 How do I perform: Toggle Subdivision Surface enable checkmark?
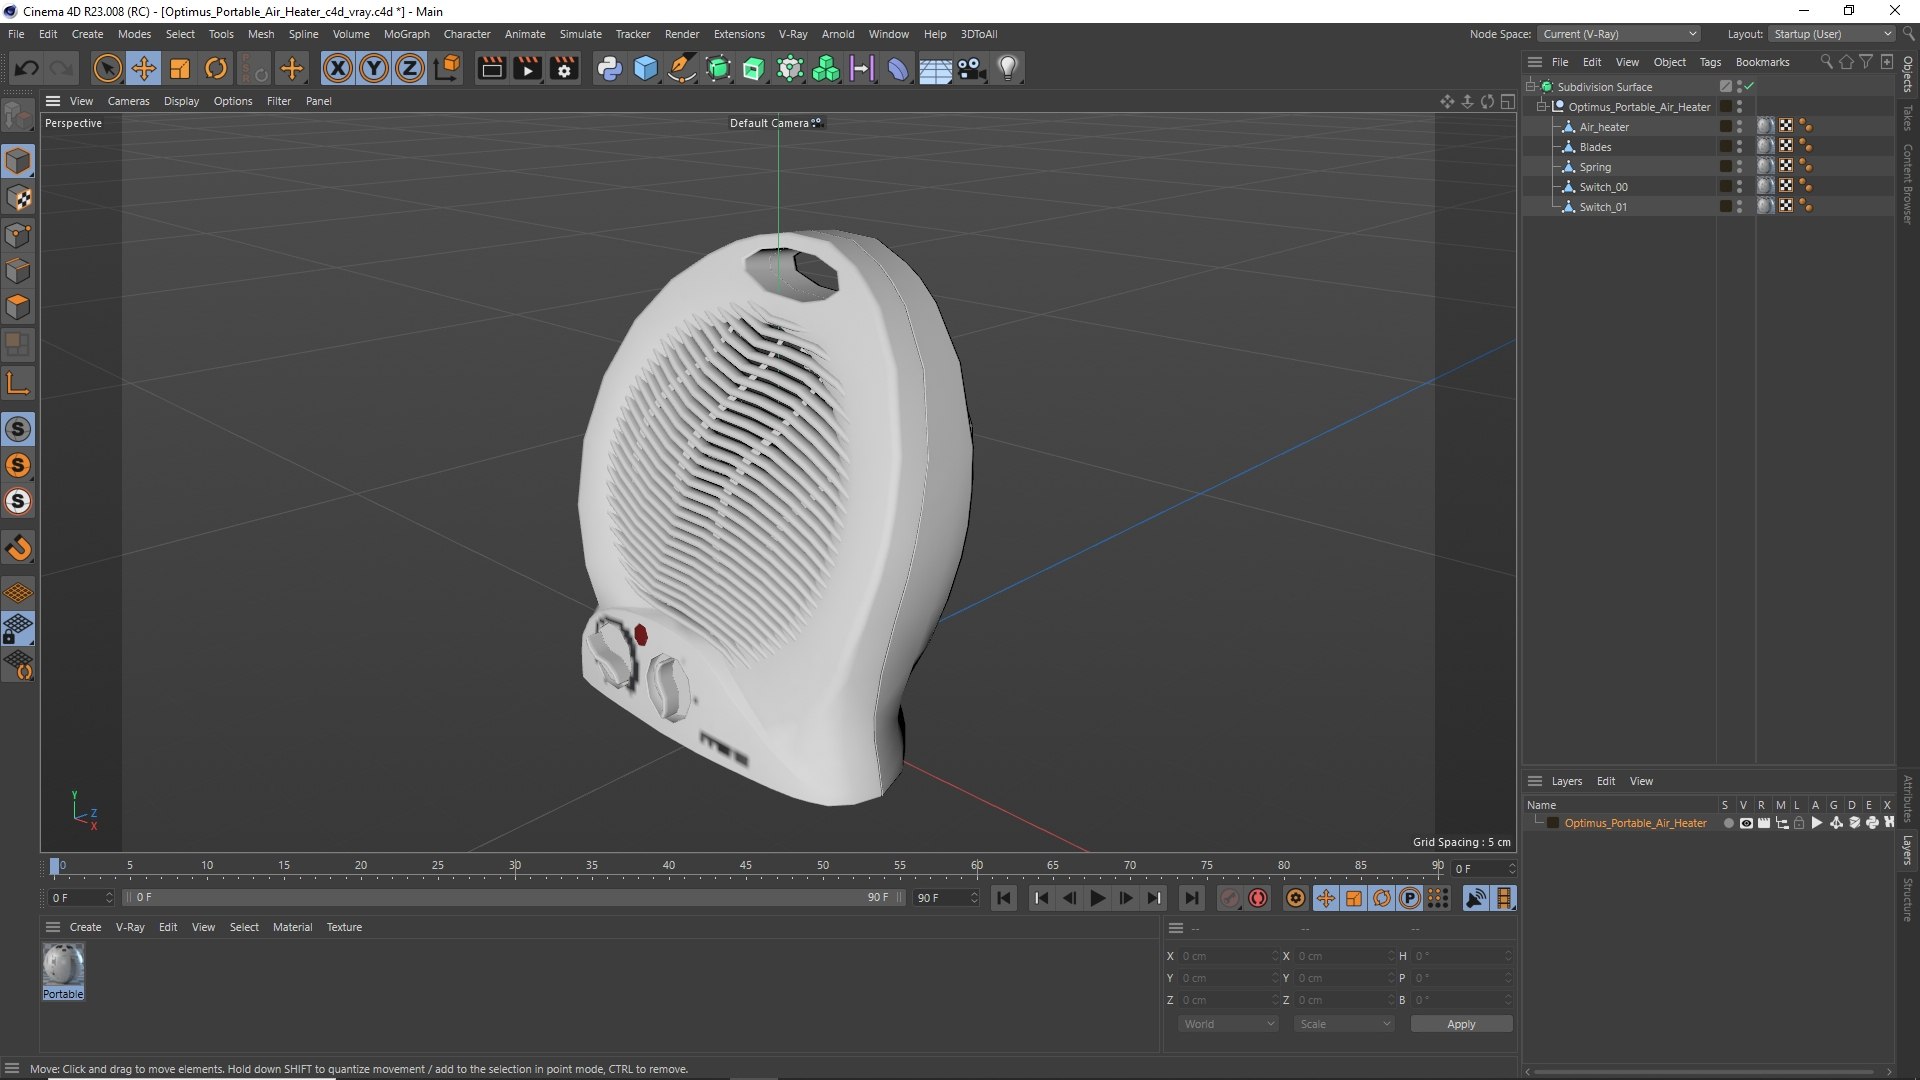click(x=1750, y=86)
